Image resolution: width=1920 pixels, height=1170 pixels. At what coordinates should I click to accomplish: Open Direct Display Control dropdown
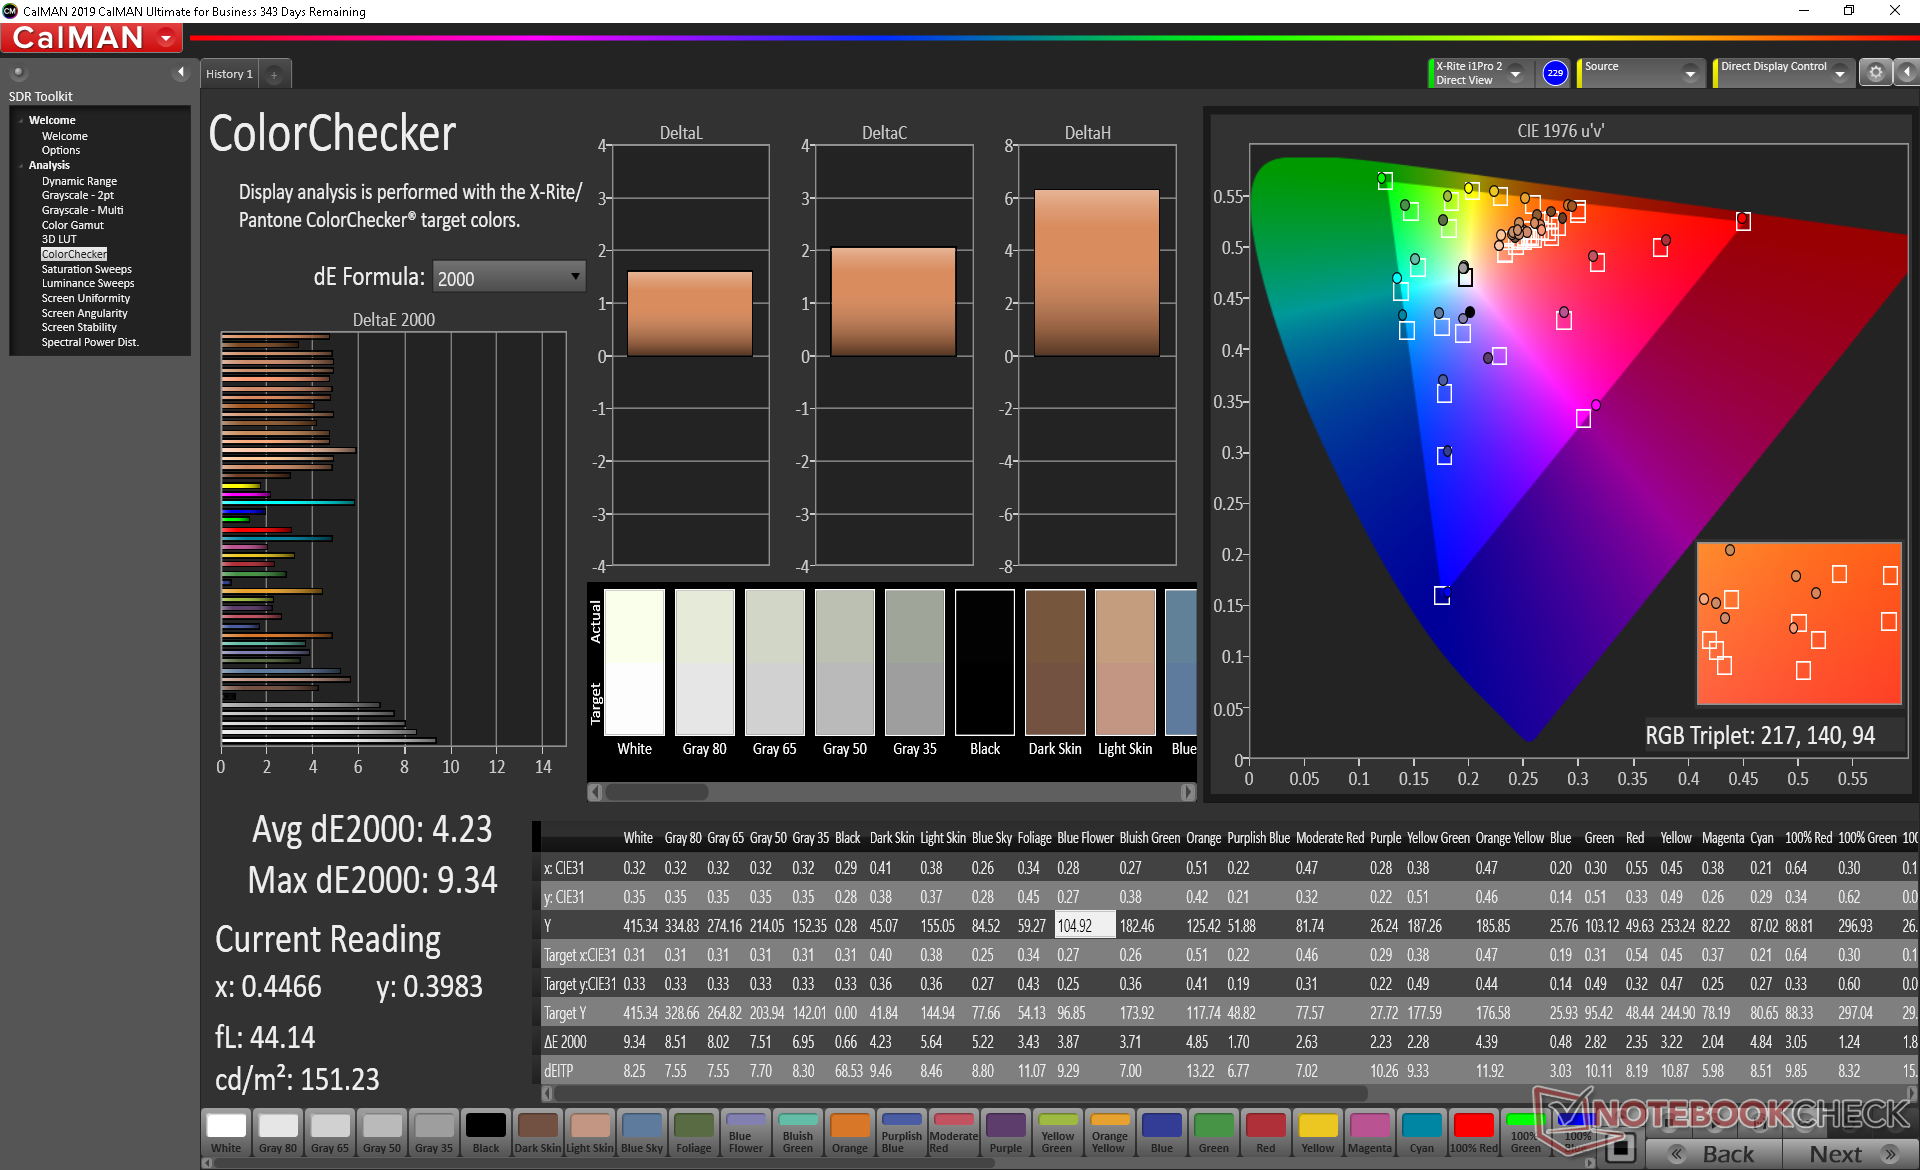point(1839,73)
